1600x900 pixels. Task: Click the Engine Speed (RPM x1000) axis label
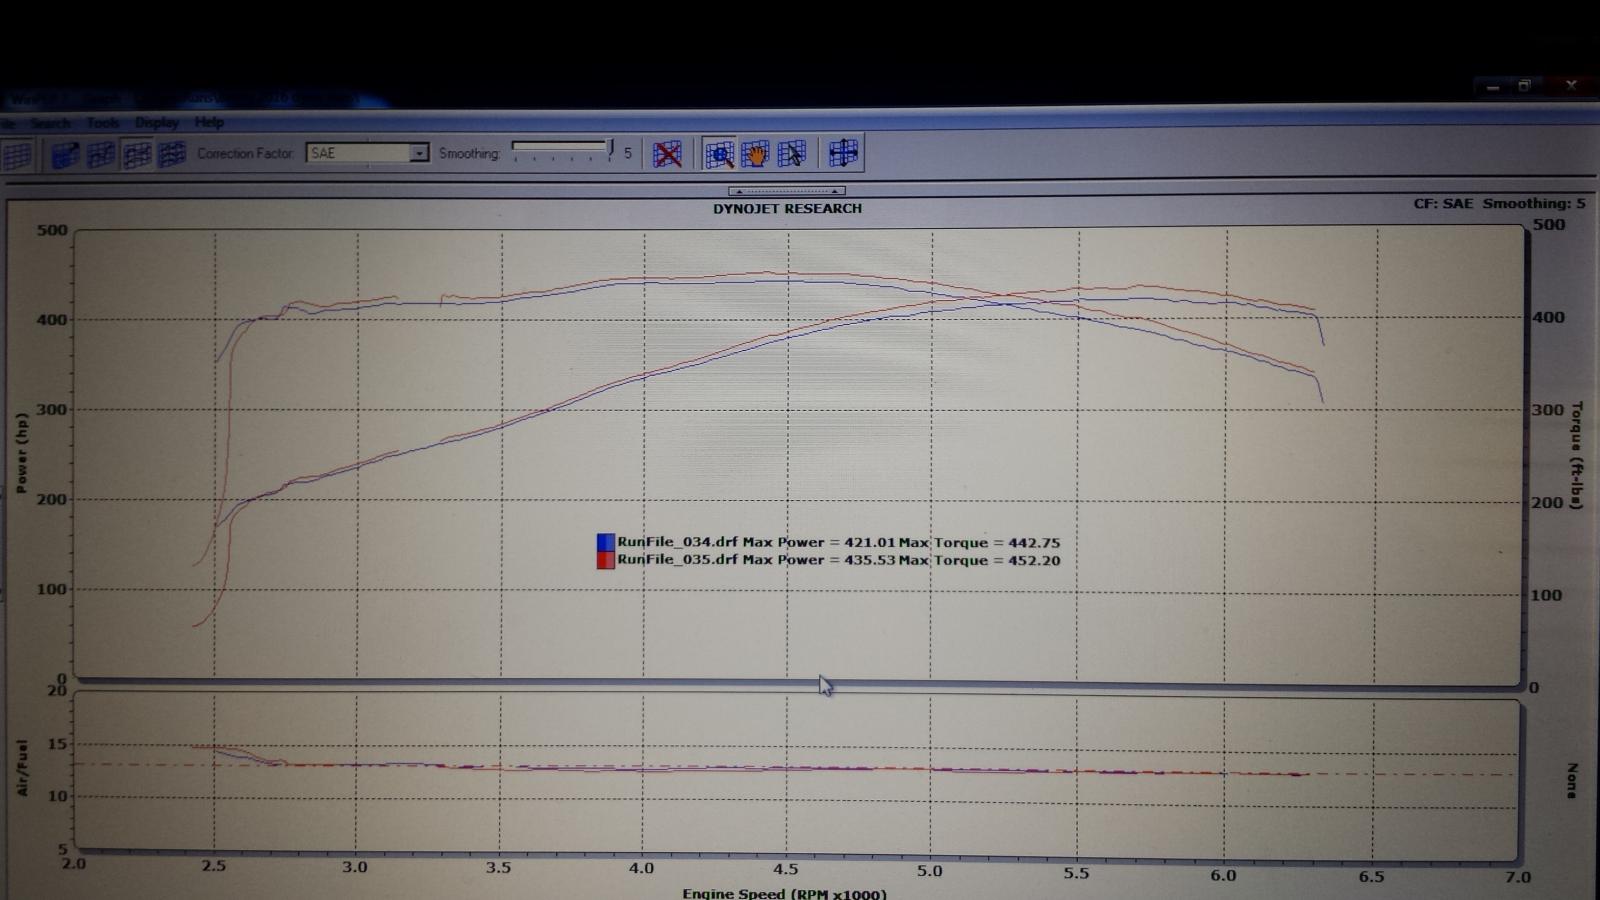(x=784, y=893)
